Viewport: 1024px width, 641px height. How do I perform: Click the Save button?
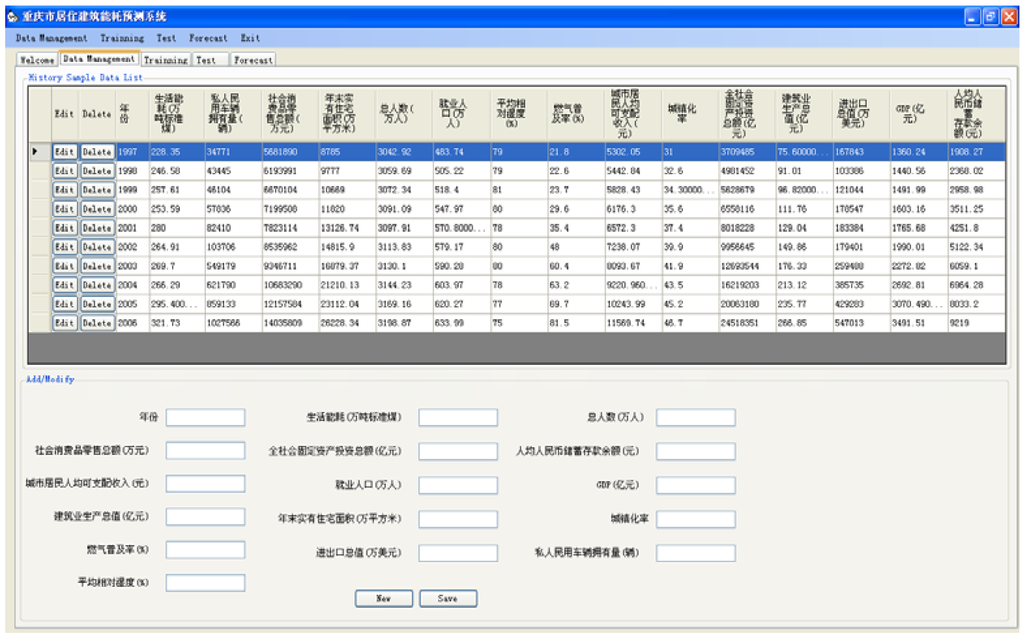(448, 598)
